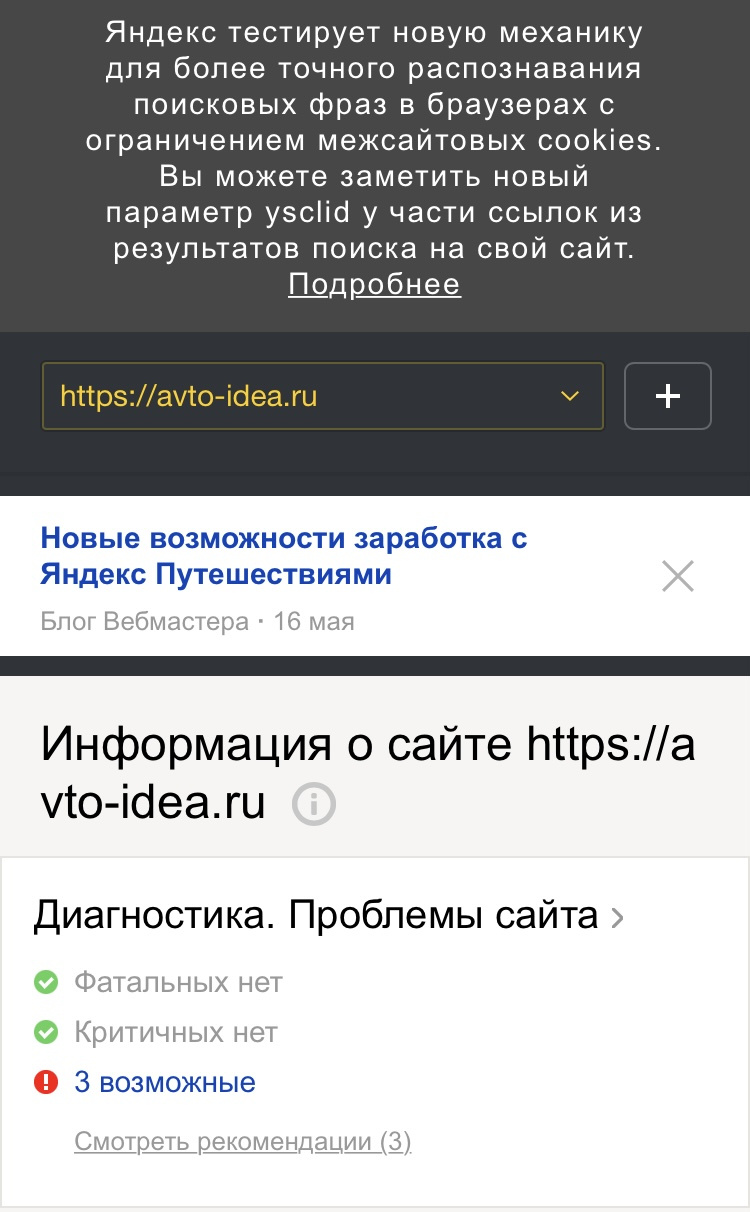This screenshot has width=750, height=1212.
Task: Click the Критичных нет status text
Action: [x=176, y=1032]
